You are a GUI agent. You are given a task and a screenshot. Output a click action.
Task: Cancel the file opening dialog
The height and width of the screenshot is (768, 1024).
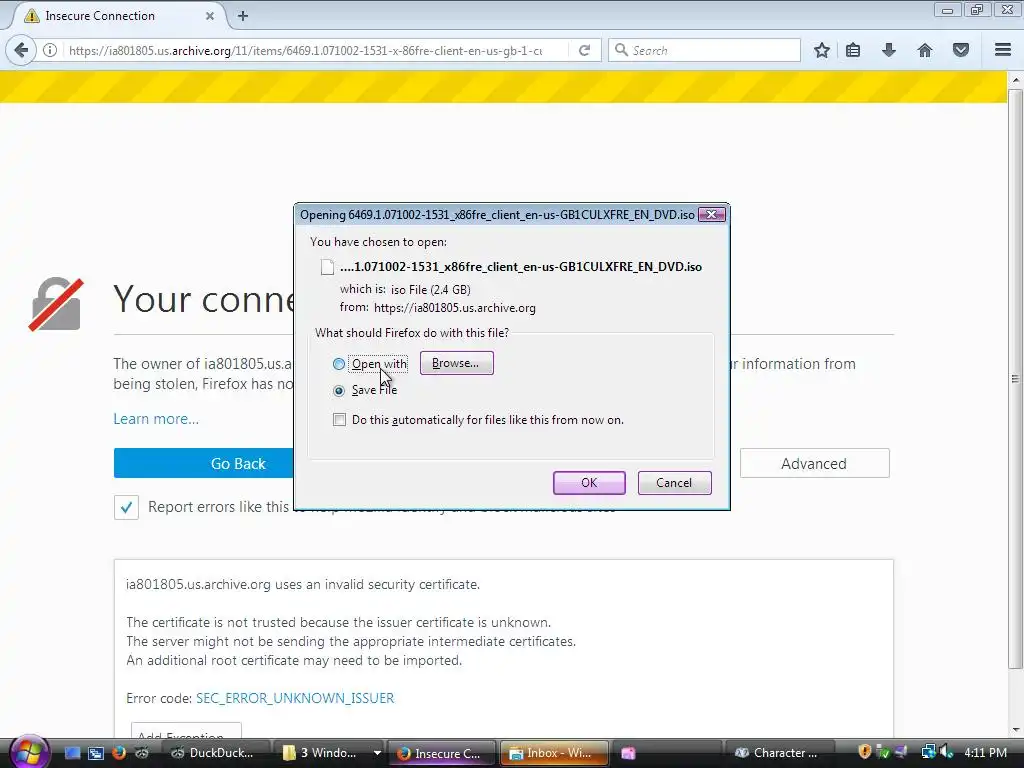[674, 483]
